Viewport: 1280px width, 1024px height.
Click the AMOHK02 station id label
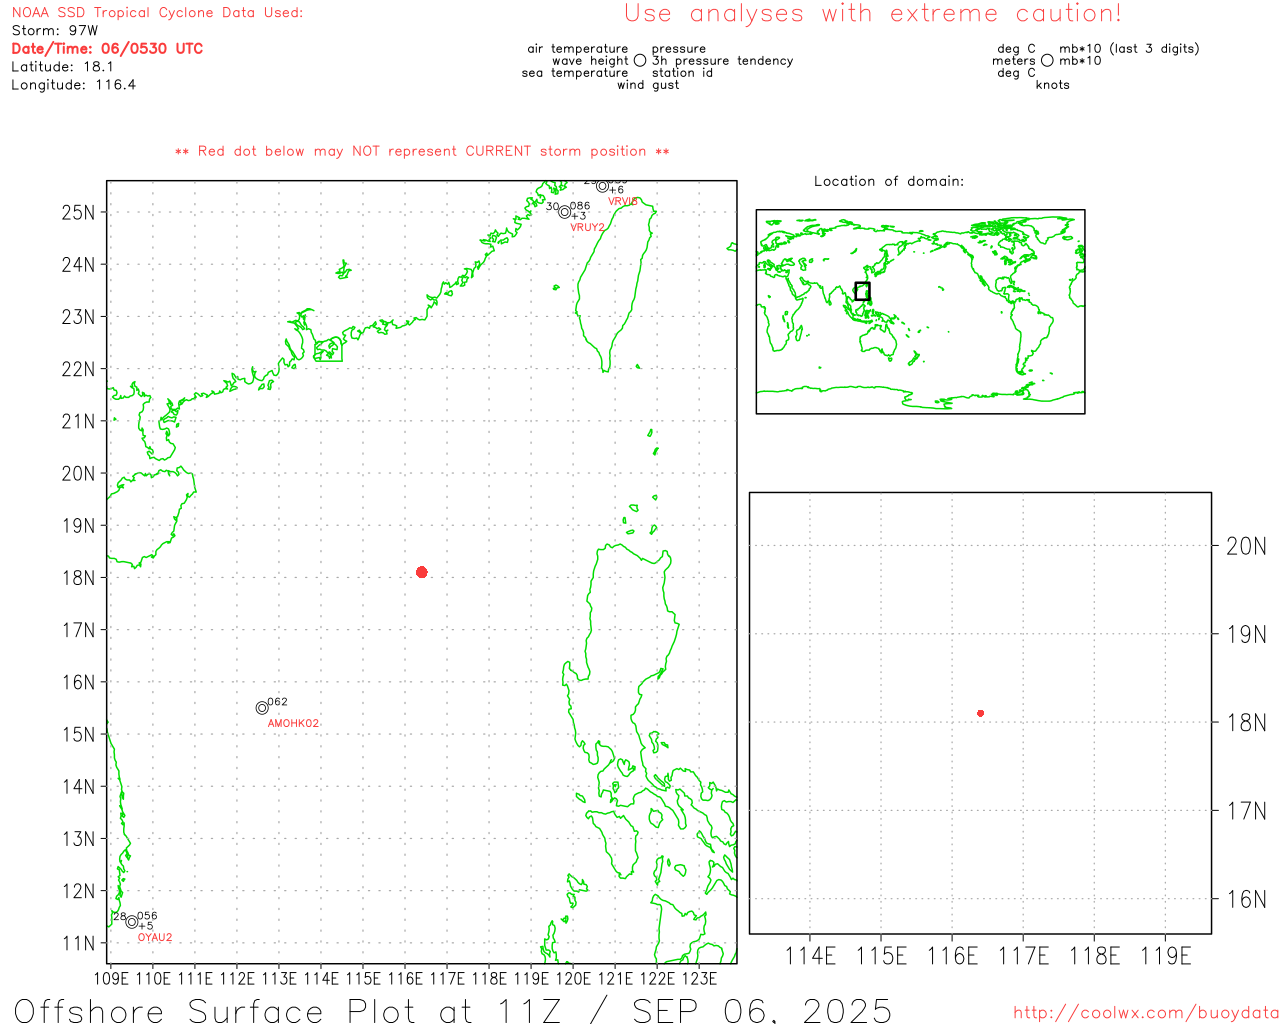pyautogui.click(x=293, y=723)
